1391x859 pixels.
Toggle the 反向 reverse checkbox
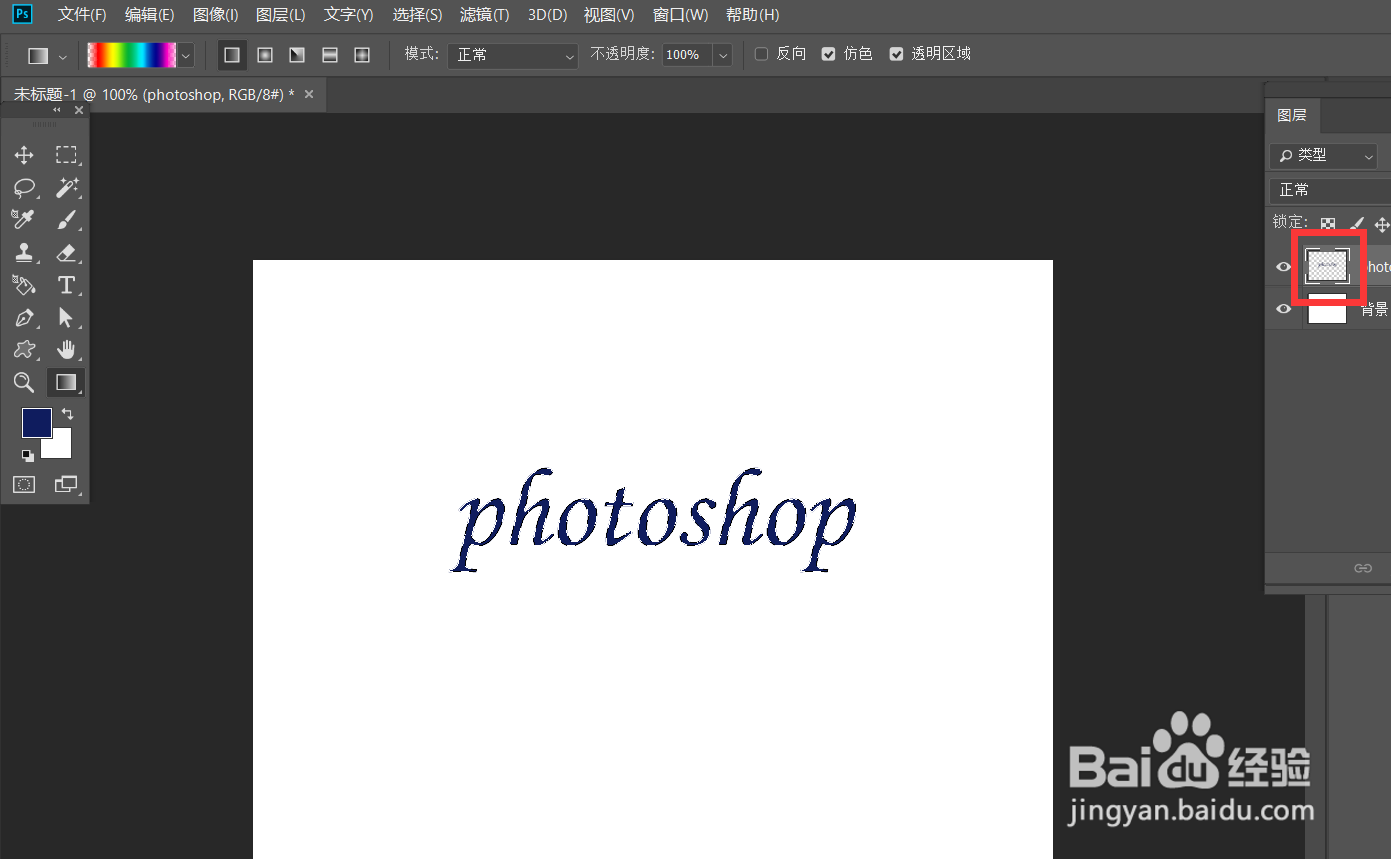pos(761,54)
